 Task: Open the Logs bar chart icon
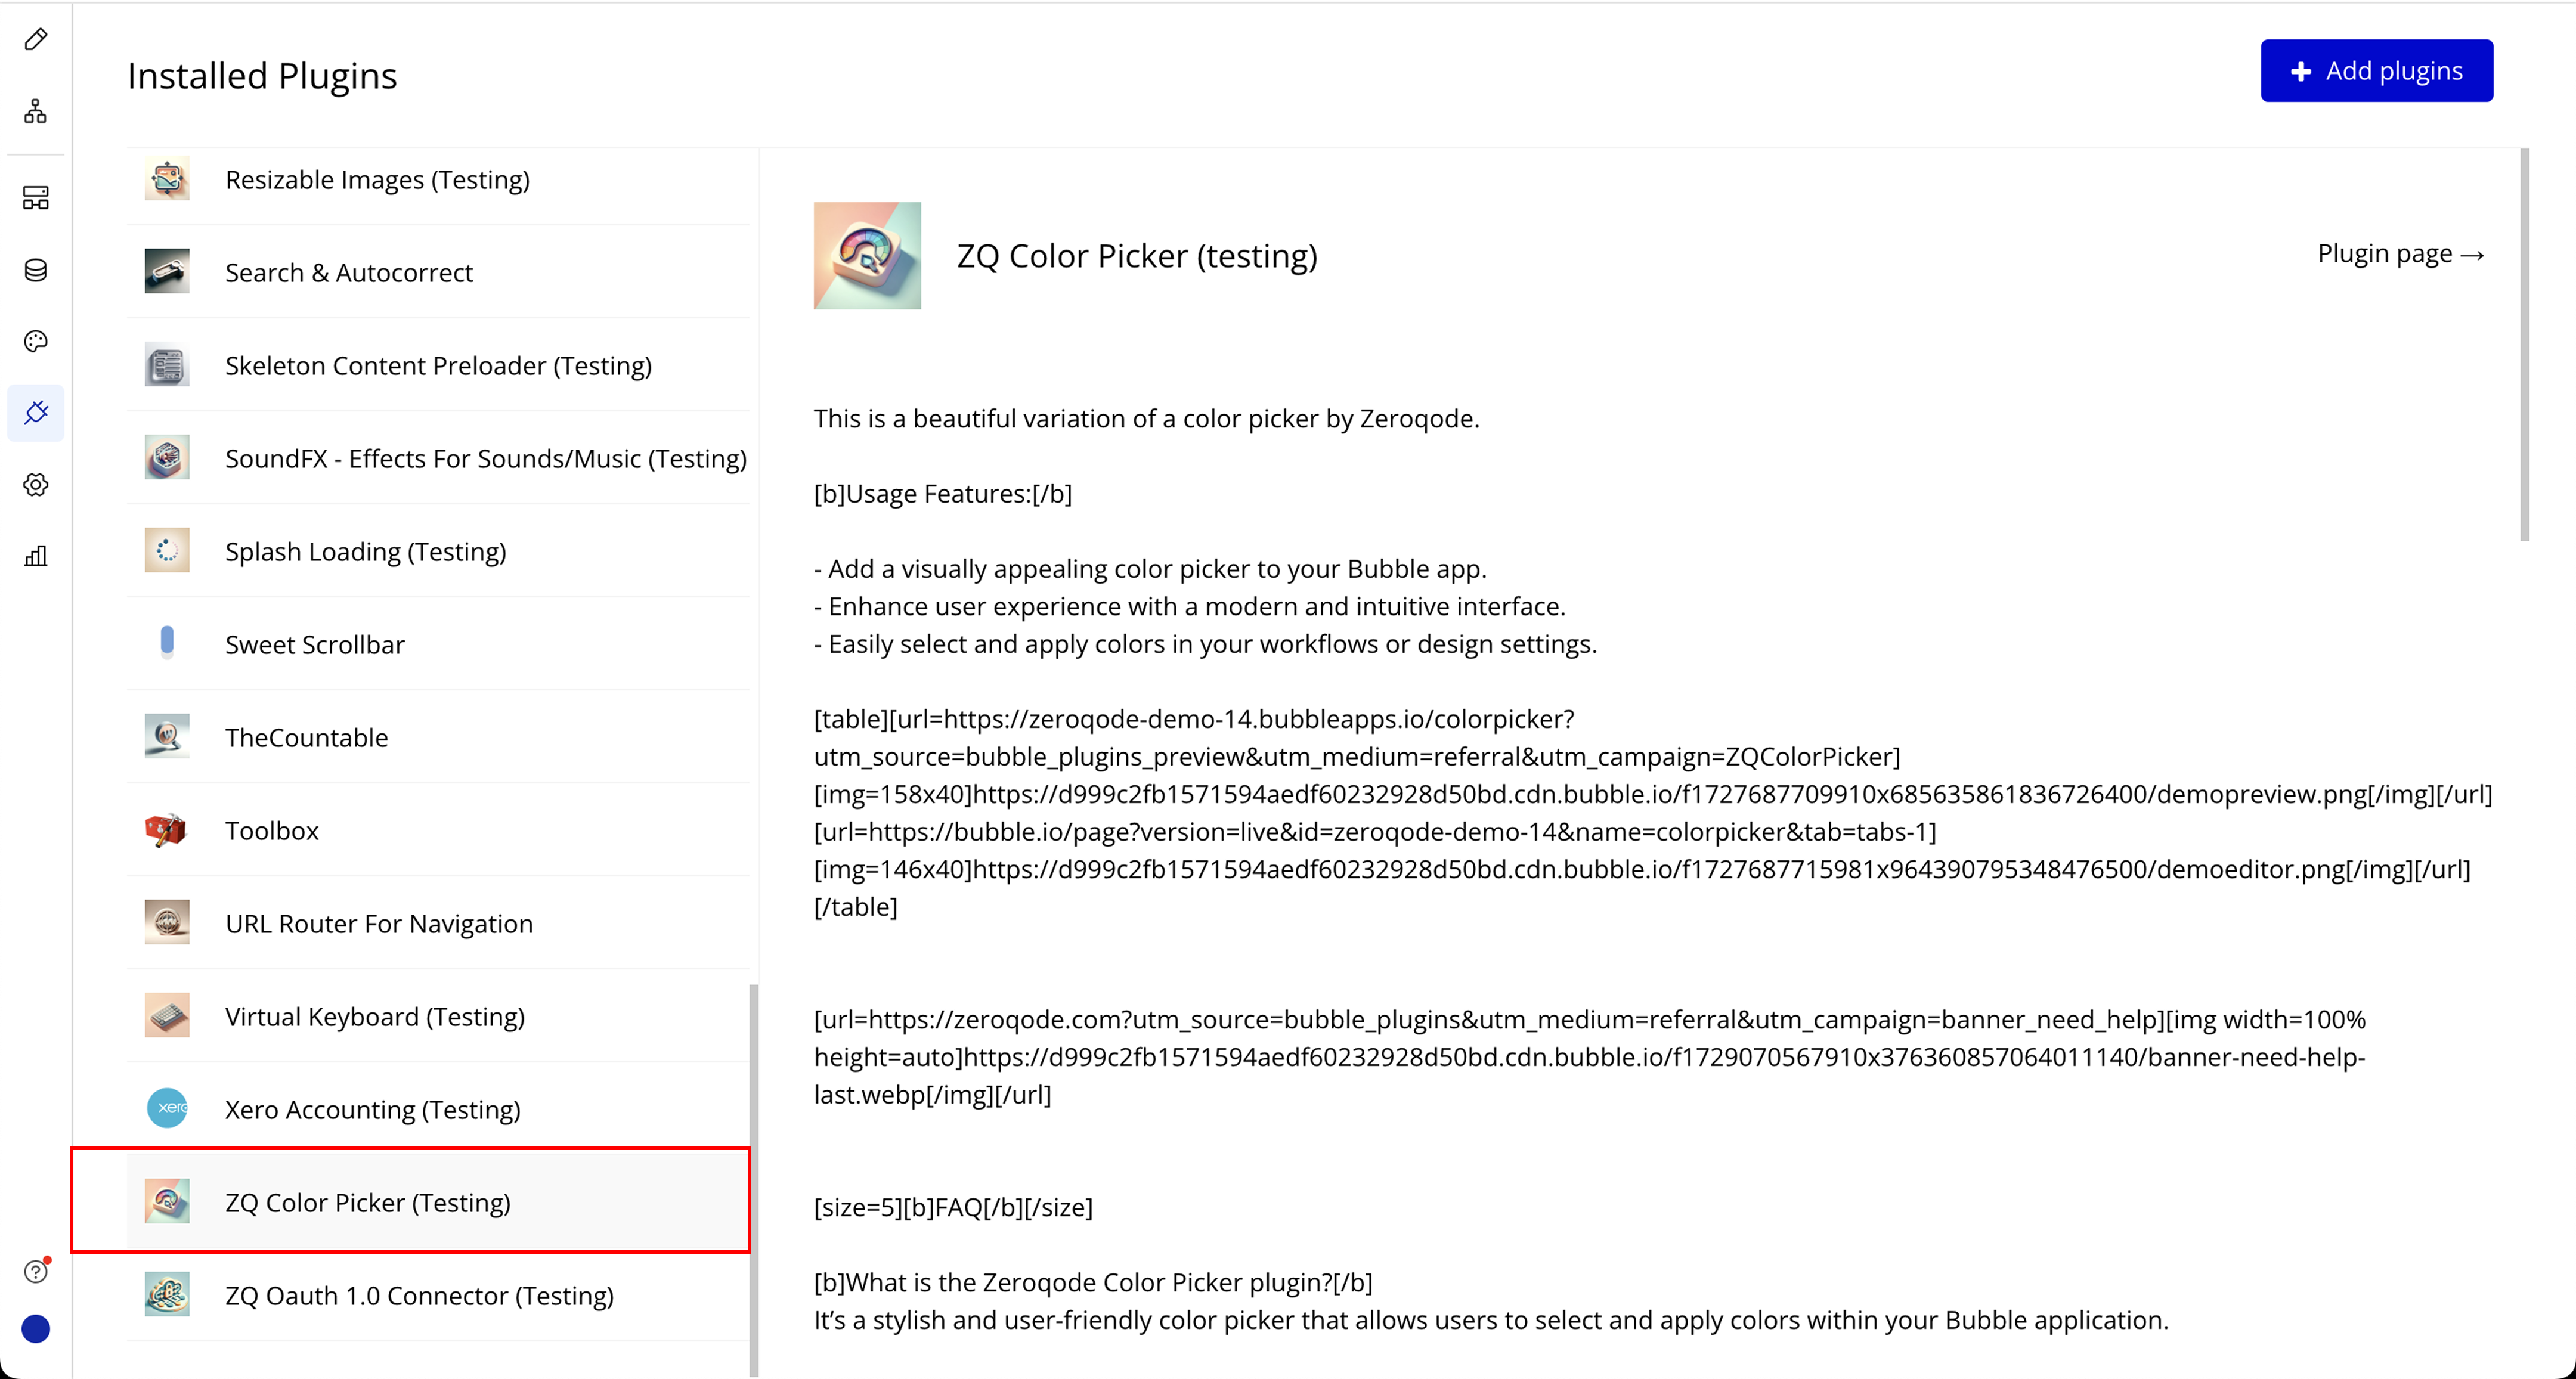[36, 556]
